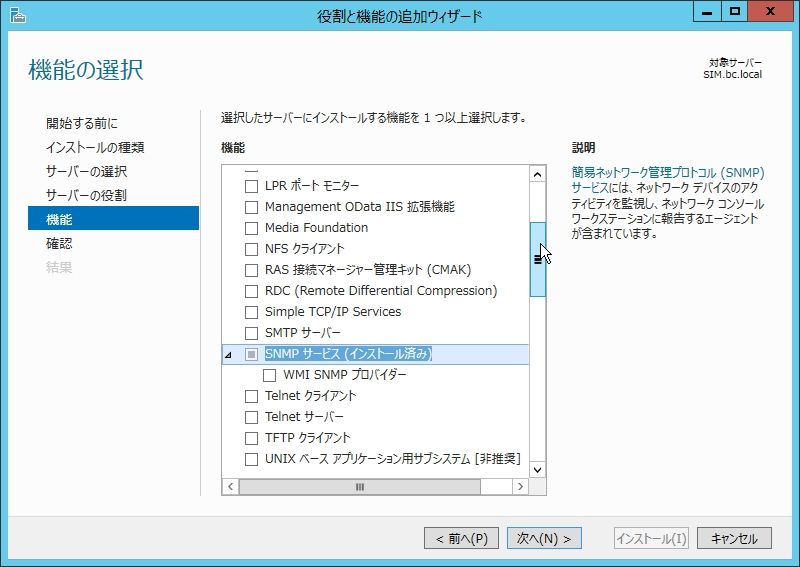Screen dimensions: 800x567
Task: Click the horizontal scroll right arrow
Action: tap(520, 486)
